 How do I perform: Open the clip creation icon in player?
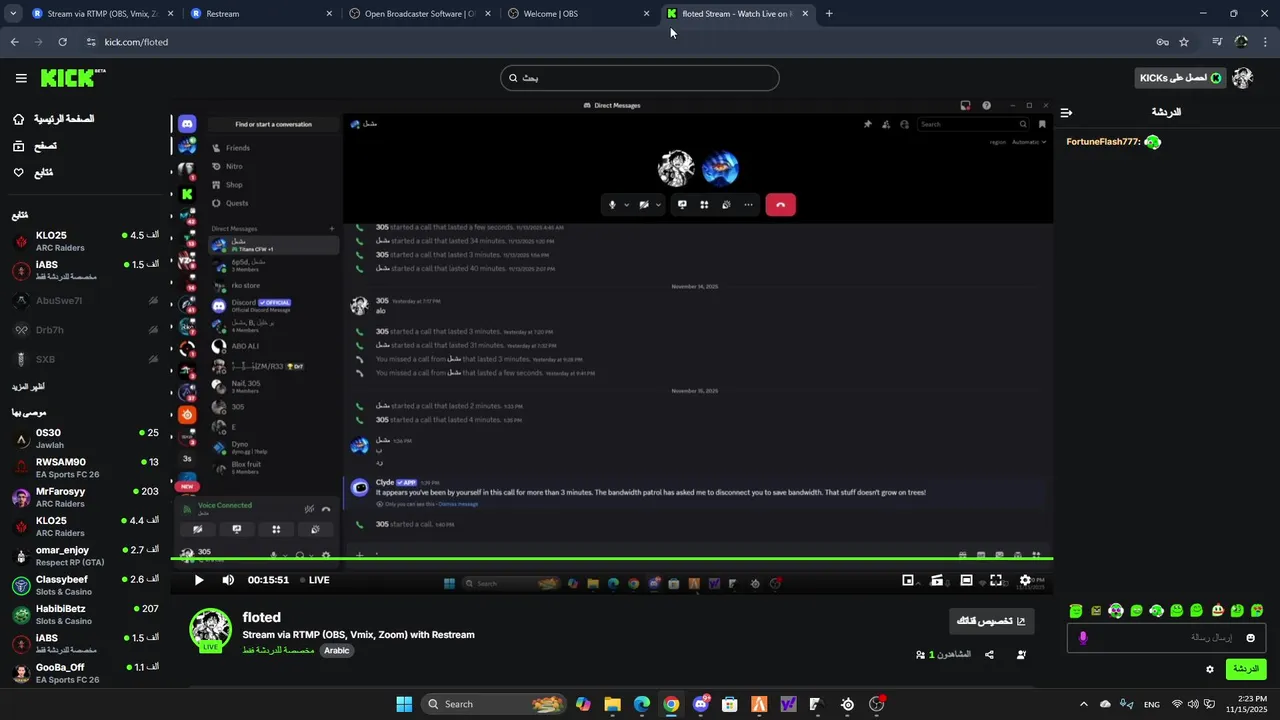[937, 580]
